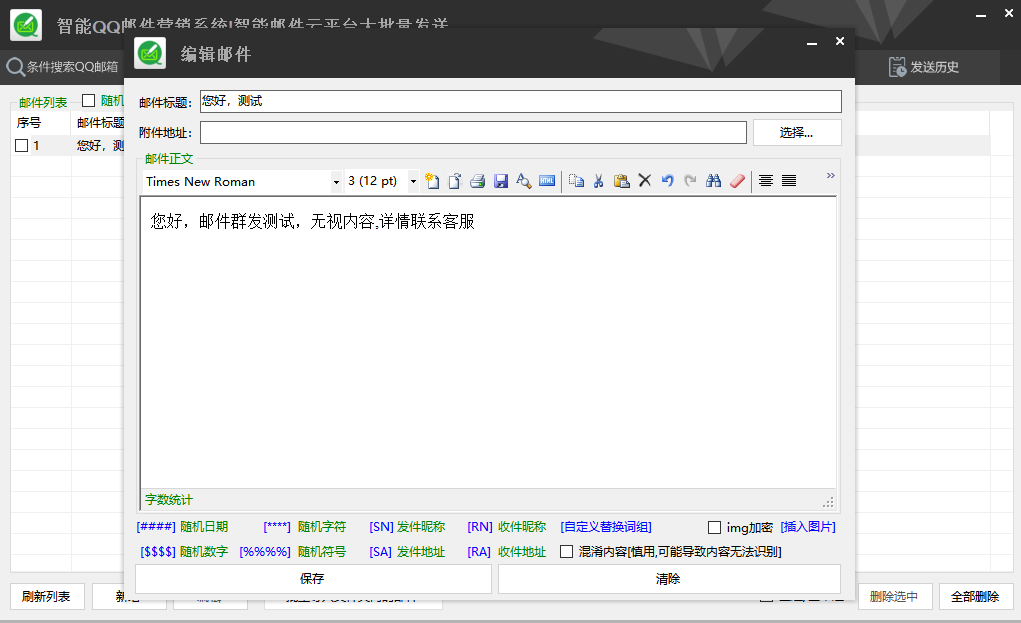Click the 附件地址 input field

coord(473,132)
